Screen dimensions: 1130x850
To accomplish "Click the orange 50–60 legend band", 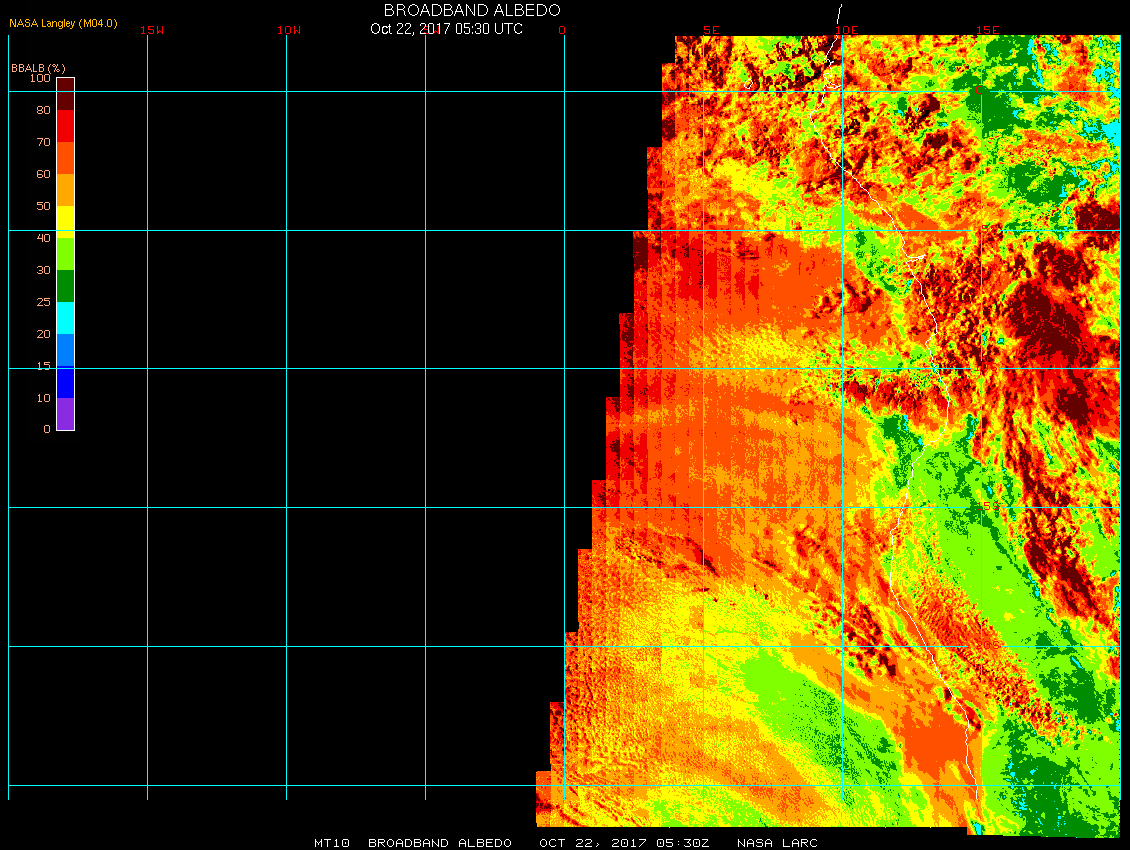I will [x=66, y=190].
